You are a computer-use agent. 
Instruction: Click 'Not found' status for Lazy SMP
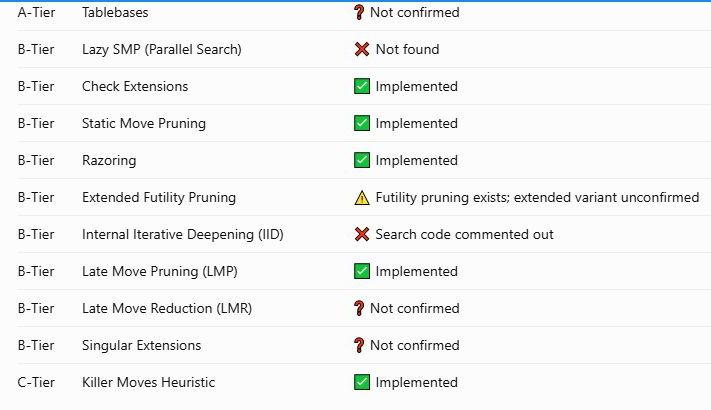(408, 49)
